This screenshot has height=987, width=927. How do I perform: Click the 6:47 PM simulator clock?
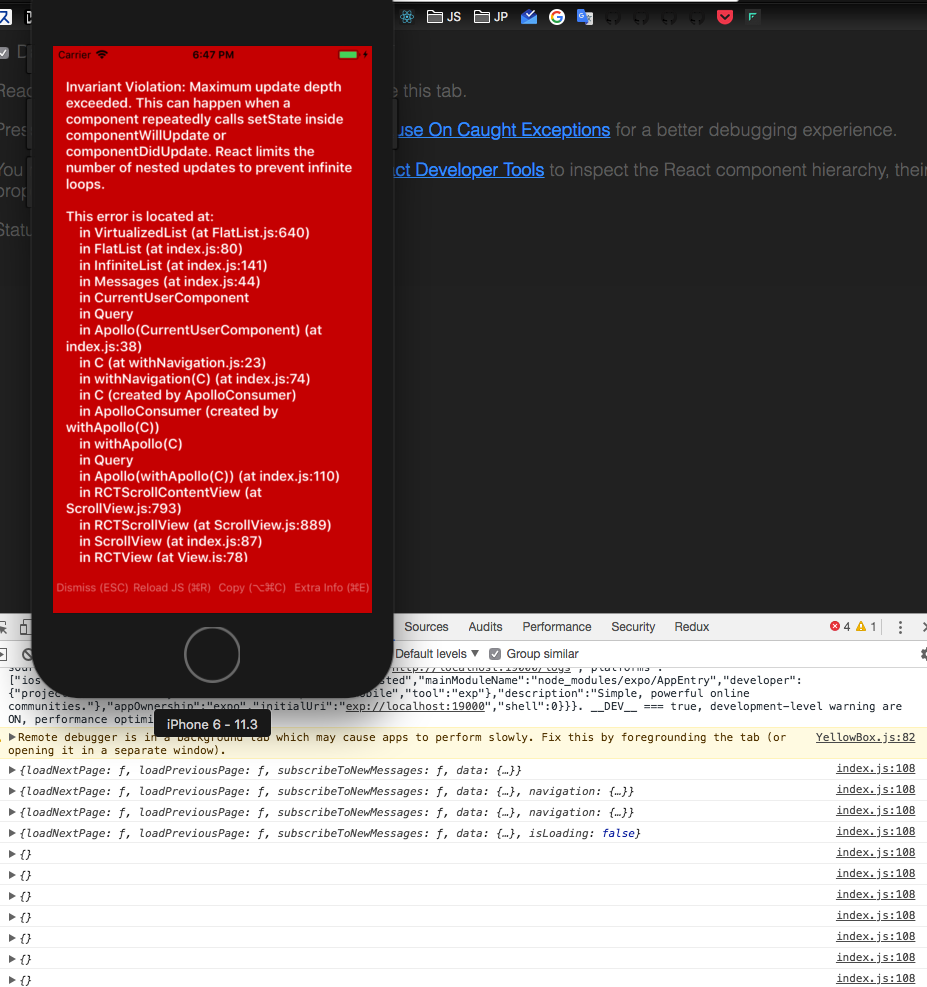[x=213, y=55]
